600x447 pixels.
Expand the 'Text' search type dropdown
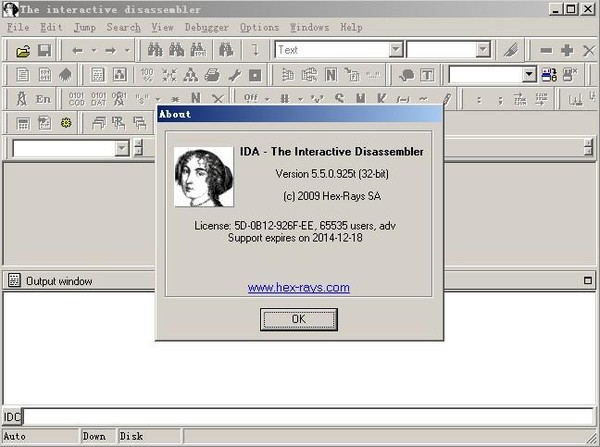point(396,50)
